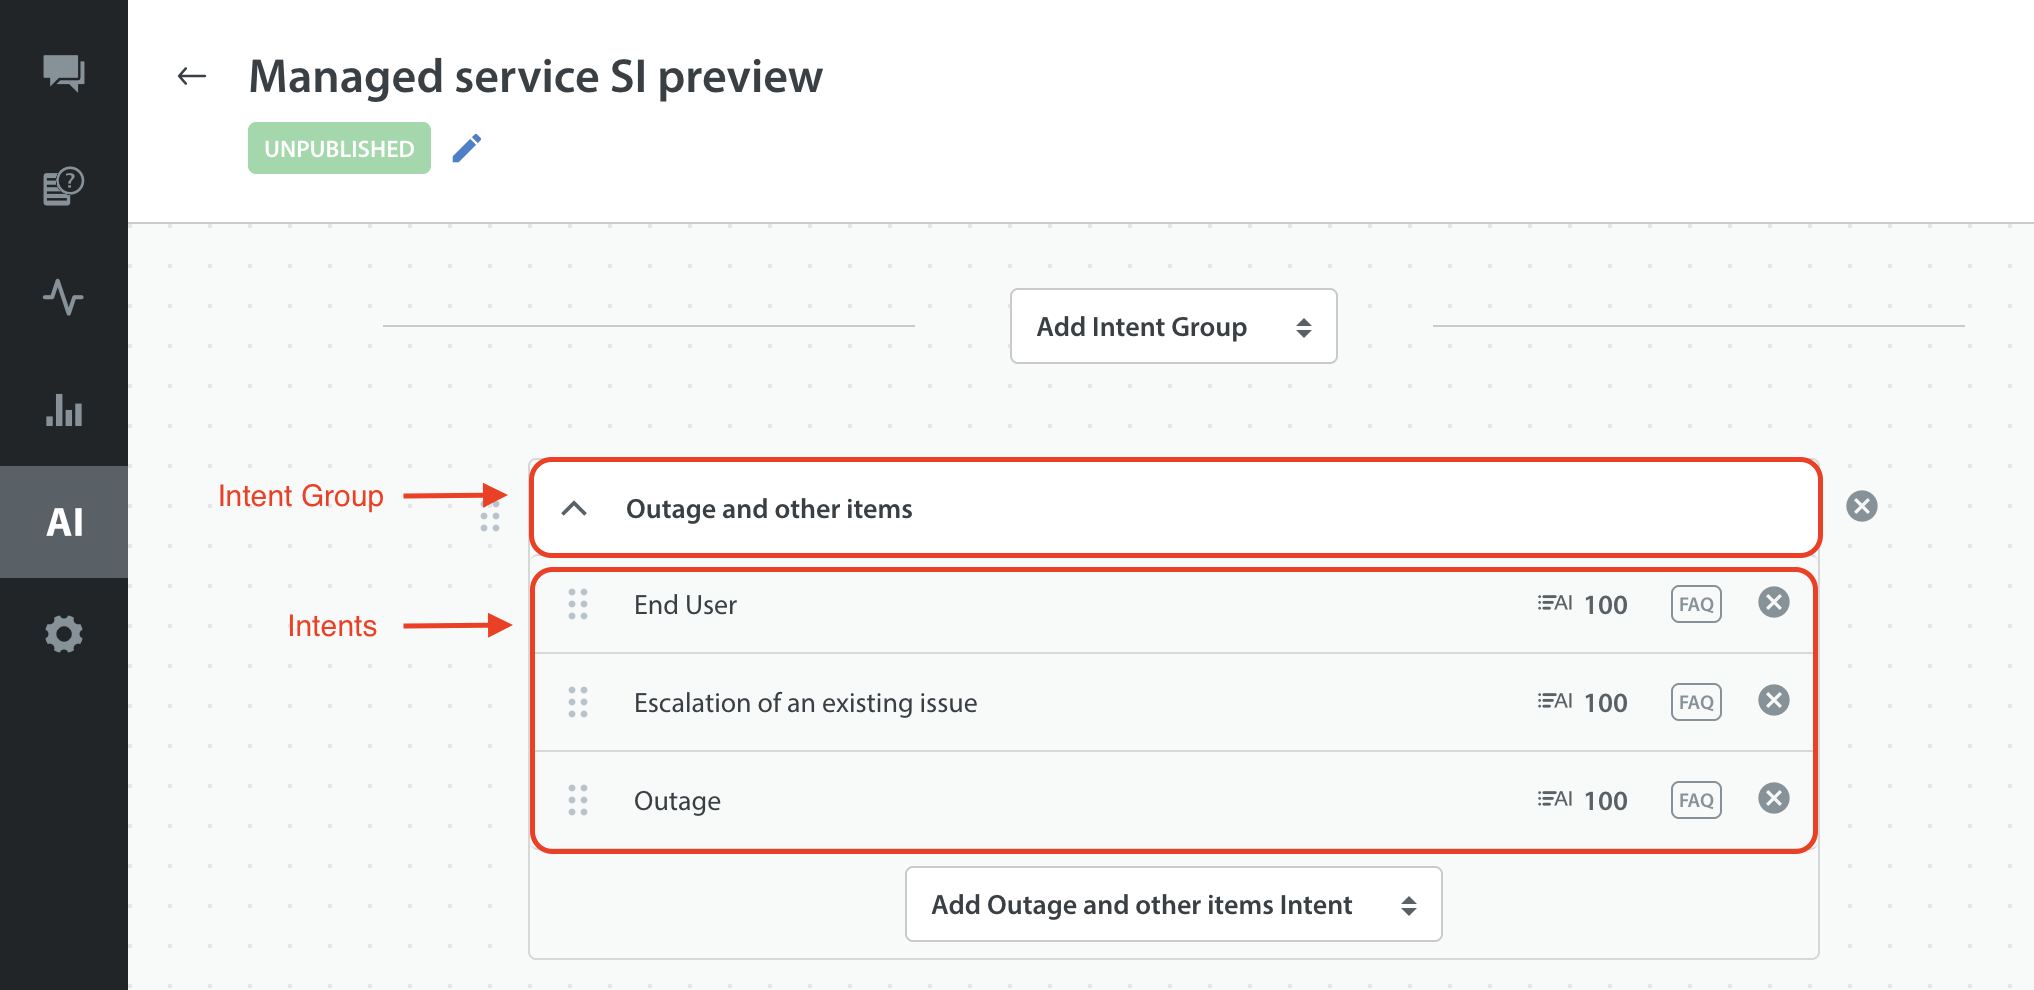Screen dimensions: 2034x990
Task: Open the Add Intent Group dropdown
Action: pos(1173,327)
